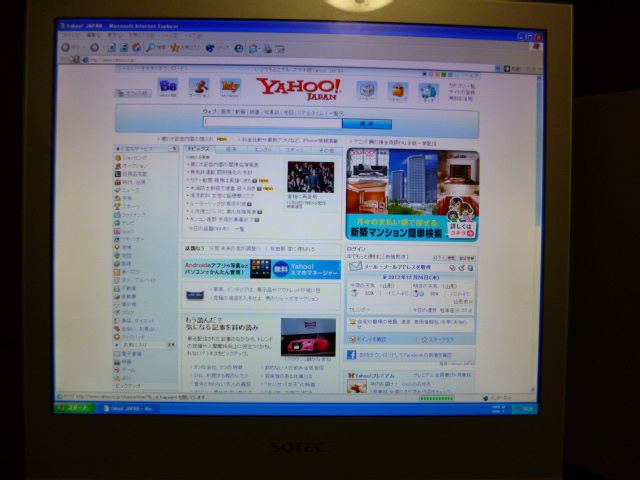Viewport: 640px width, 480px height.
Task: Open the first shopping item in services list
Action: (x=131, y=158)
